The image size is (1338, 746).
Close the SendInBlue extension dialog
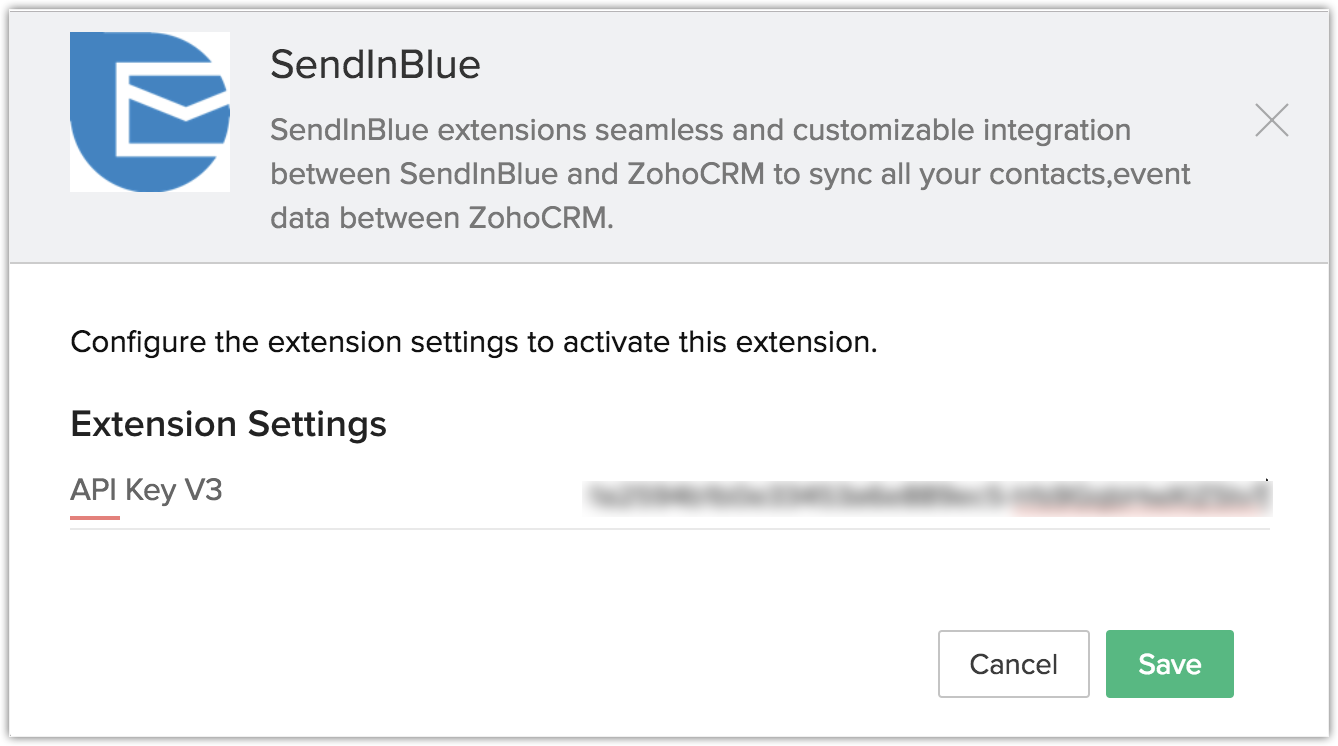1271,121
